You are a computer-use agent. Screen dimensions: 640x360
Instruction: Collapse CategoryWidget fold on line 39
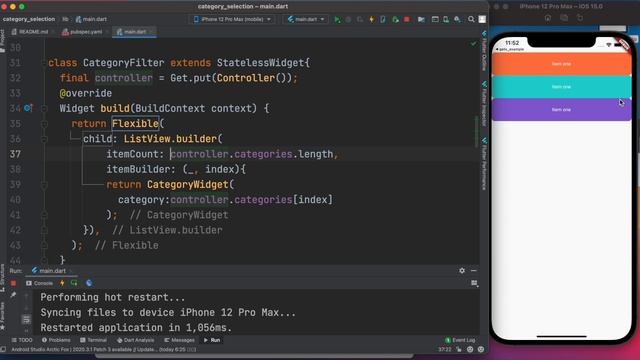[44, 184]
